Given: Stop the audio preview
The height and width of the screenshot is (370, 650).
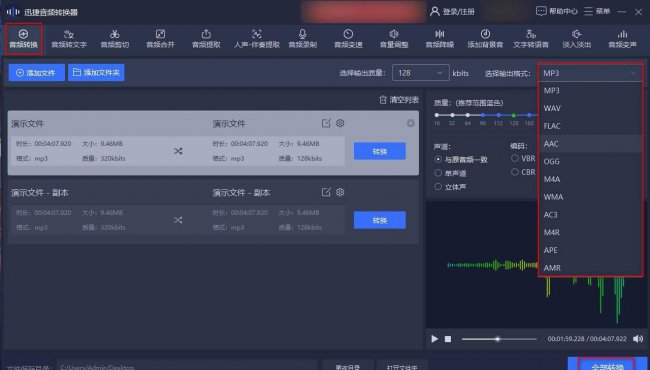Looking at the screenshot, I should [x=448, y=339].
